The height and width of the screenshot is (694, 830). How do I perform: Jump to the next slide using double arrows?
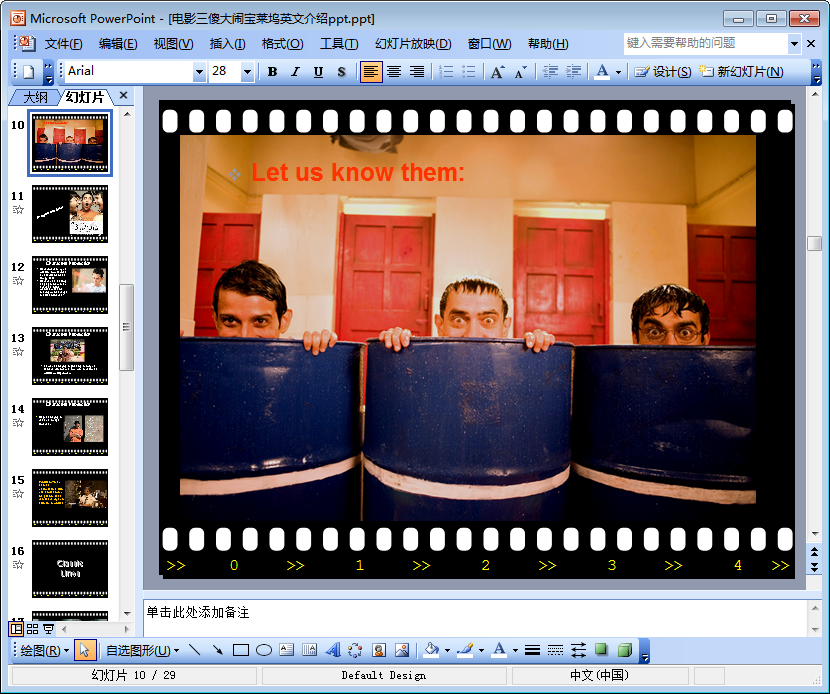click(814, 567)
